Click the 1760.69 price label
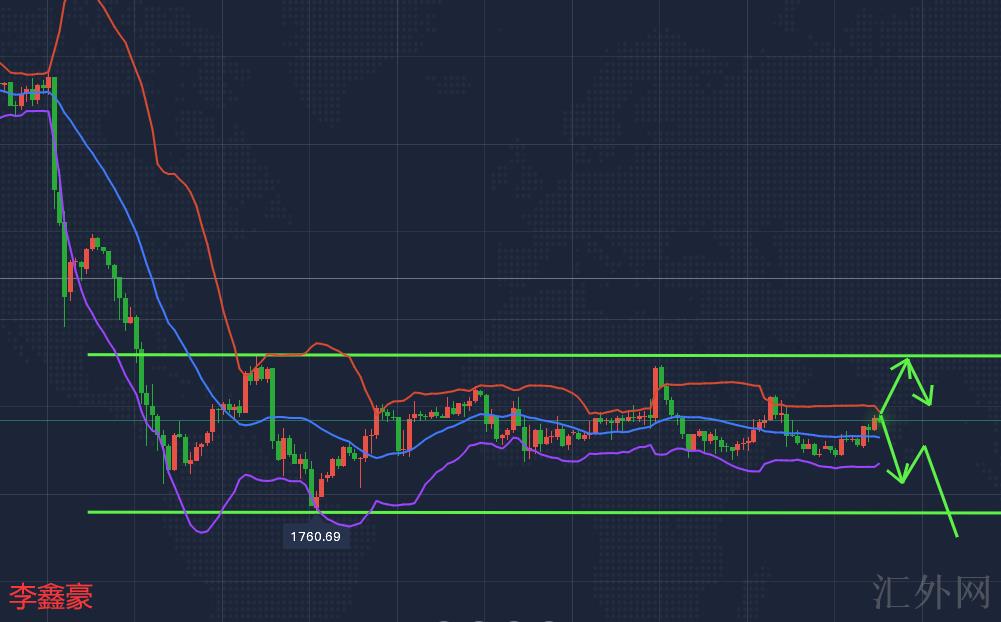This screenshot has width=1001, height=622. [x=315, y=537]
